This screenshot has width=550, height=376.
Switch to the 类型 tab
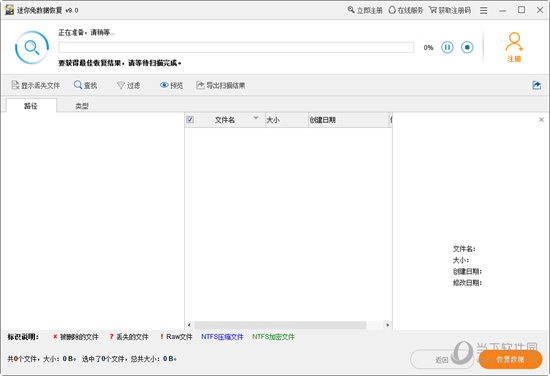[82, 106]
